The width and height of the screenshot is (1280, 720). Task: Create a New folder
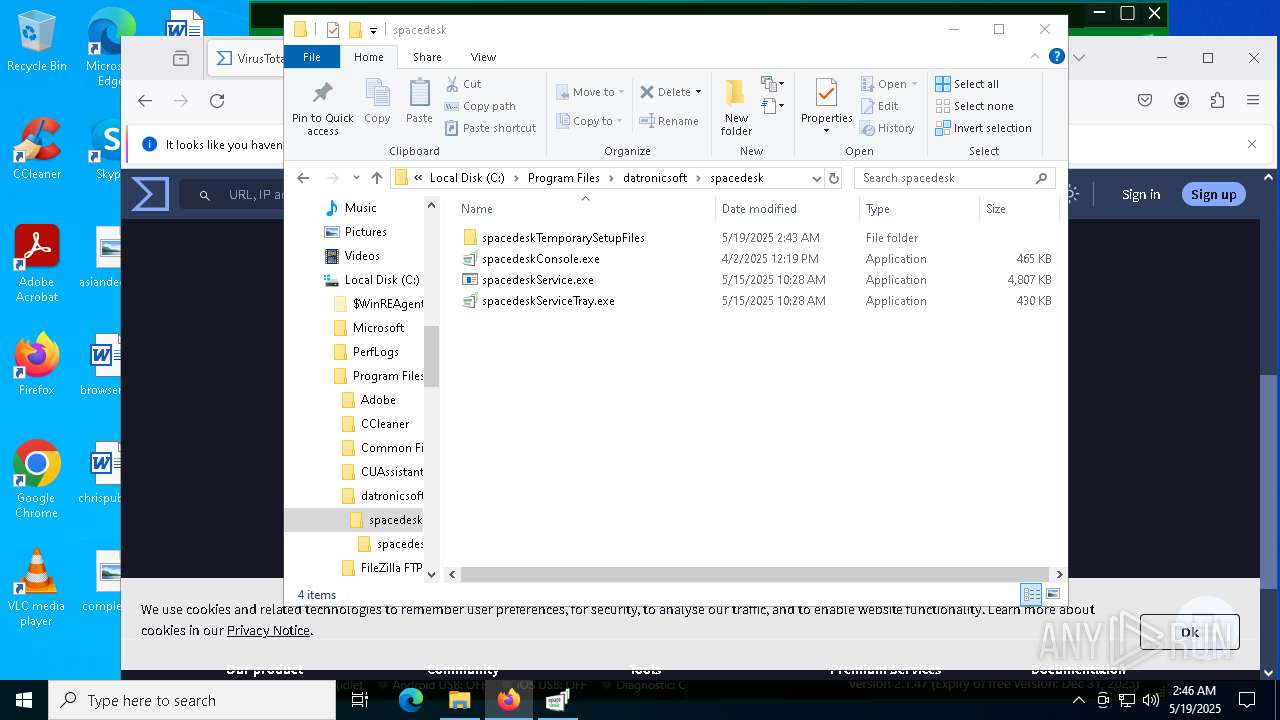pyautogui.click(x=736, y=107)
